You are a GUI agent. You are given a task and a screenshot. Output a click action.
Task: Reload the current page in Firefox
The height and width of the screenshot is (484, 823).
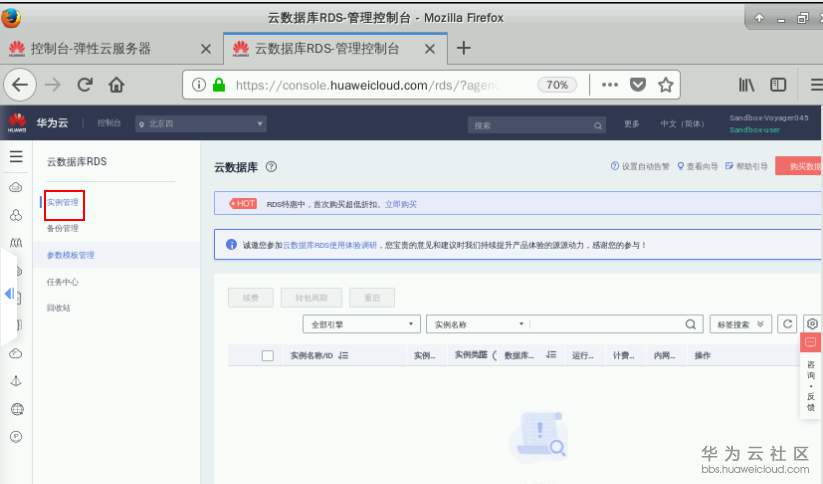pyautogui.click(x=85, y=85)
